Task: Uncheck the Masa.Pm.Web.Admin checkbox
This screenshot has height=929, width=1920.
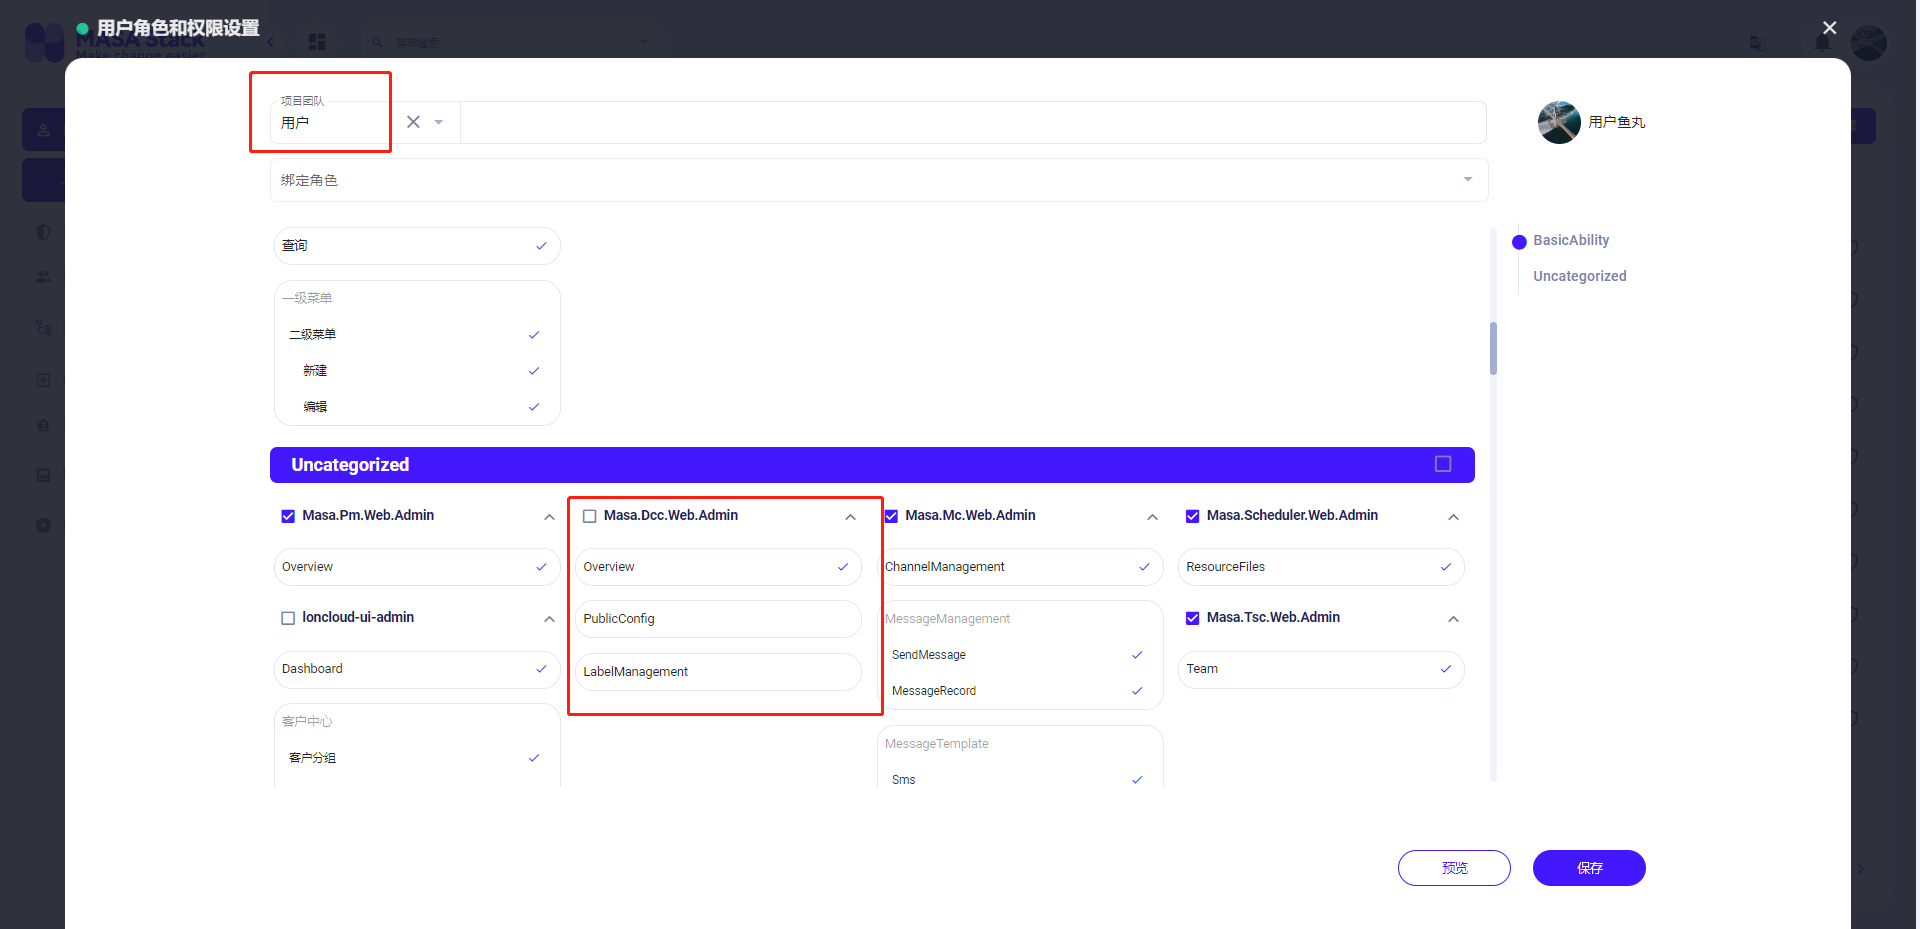Action: 288,516
